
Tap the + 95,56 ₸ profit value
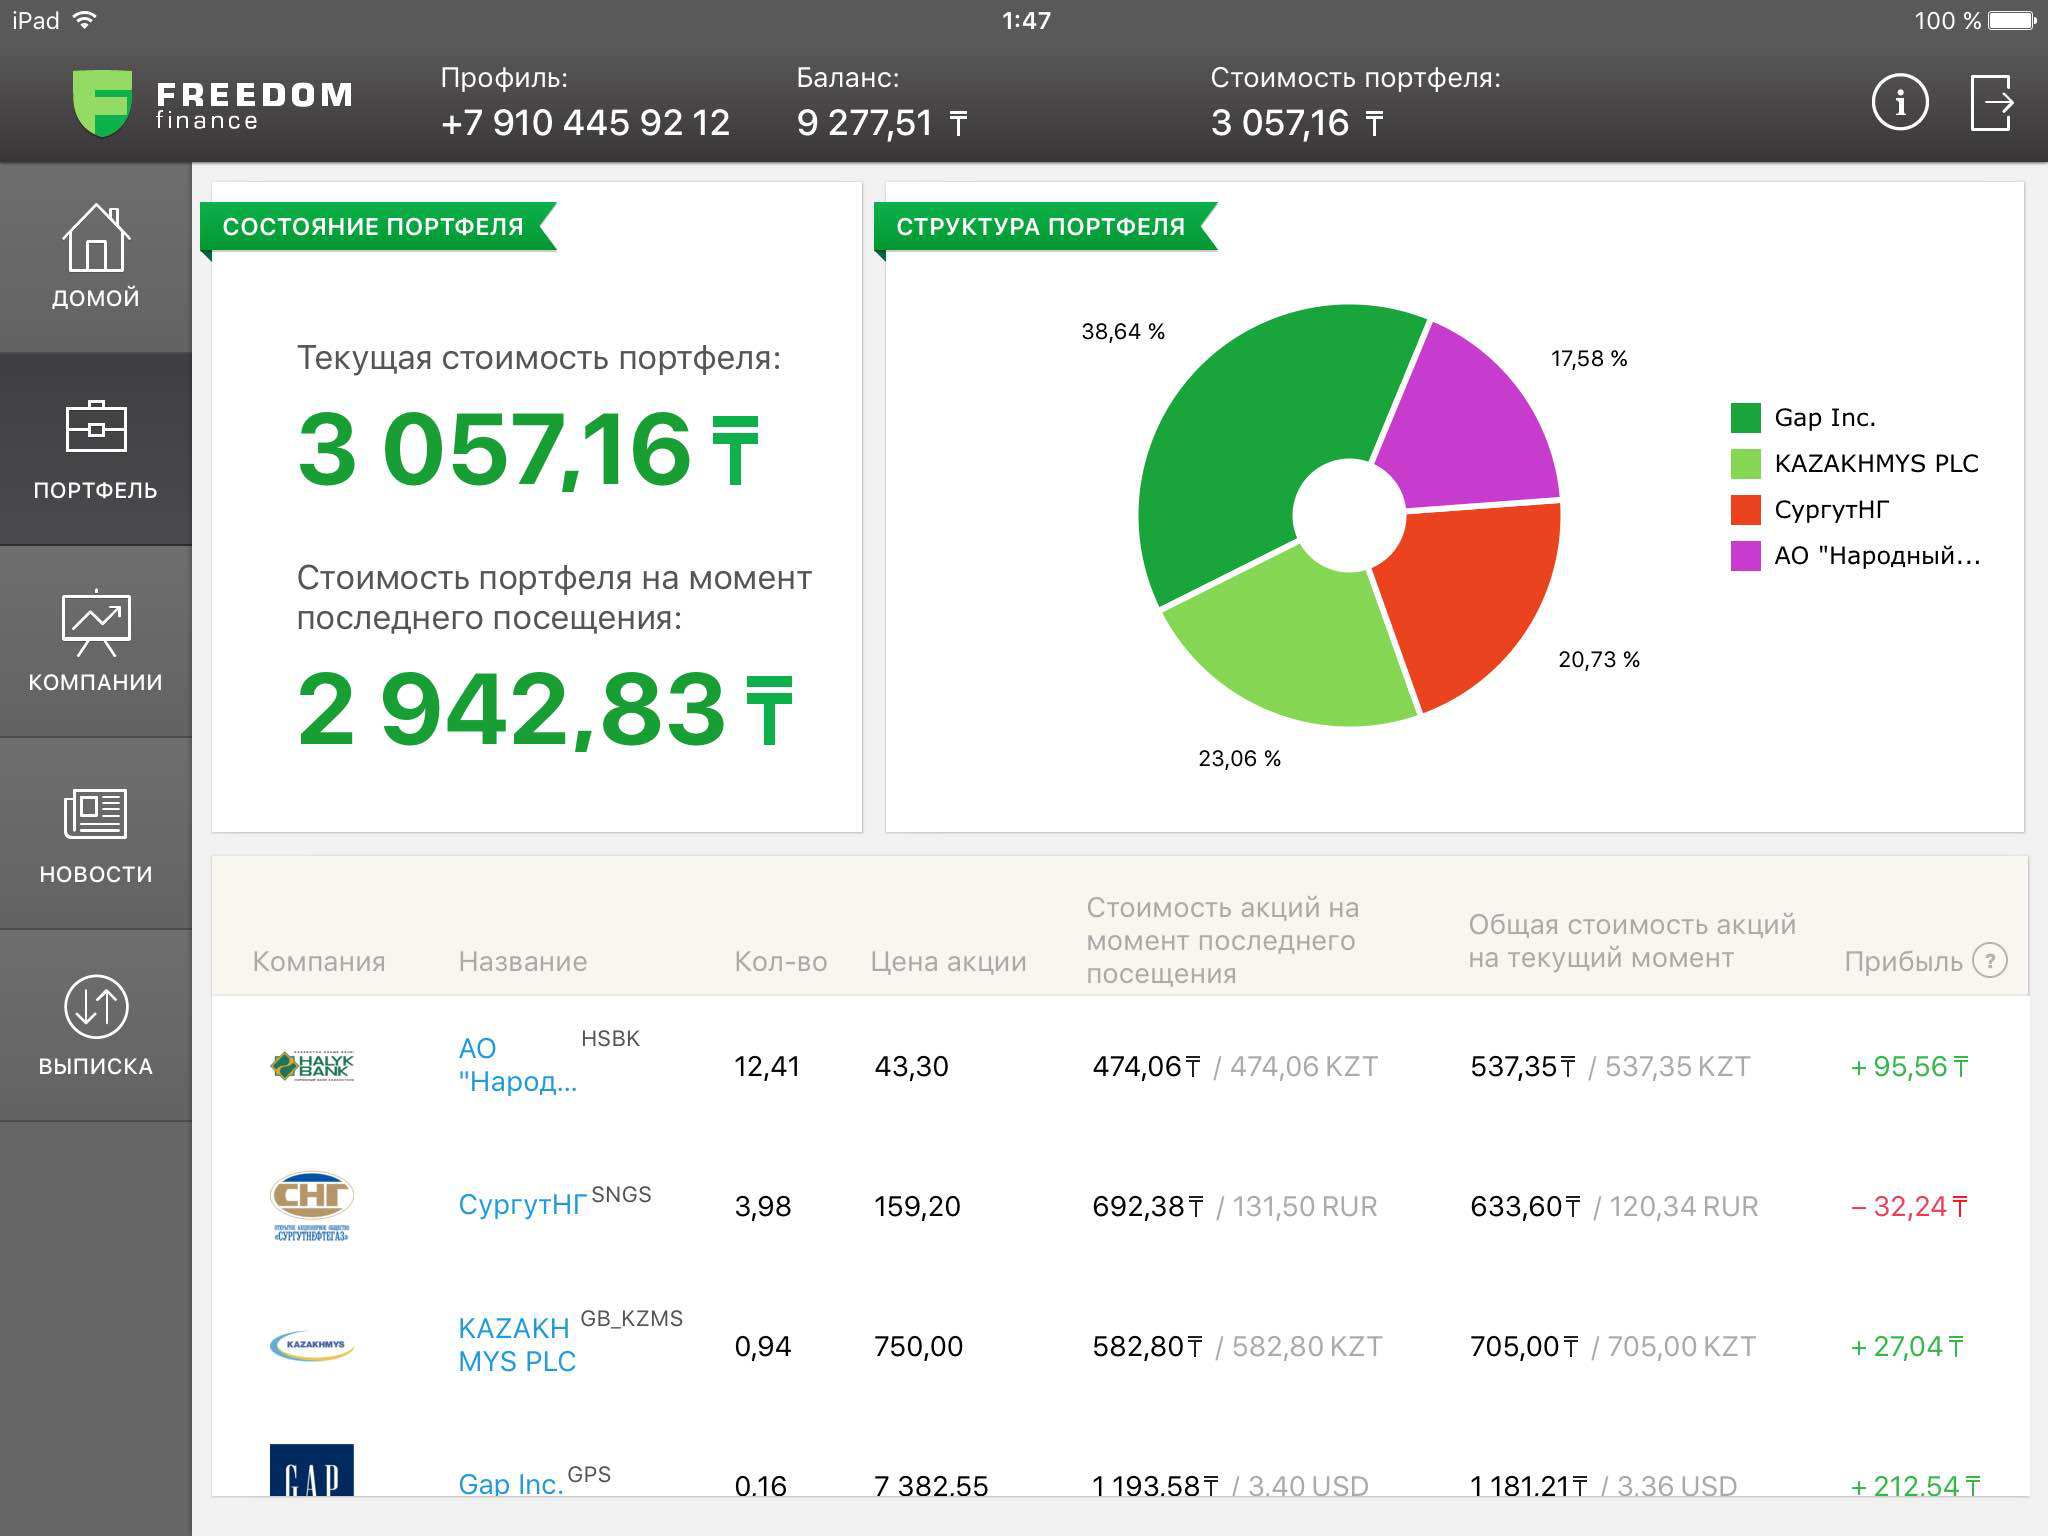[x=1909, y=1067]
